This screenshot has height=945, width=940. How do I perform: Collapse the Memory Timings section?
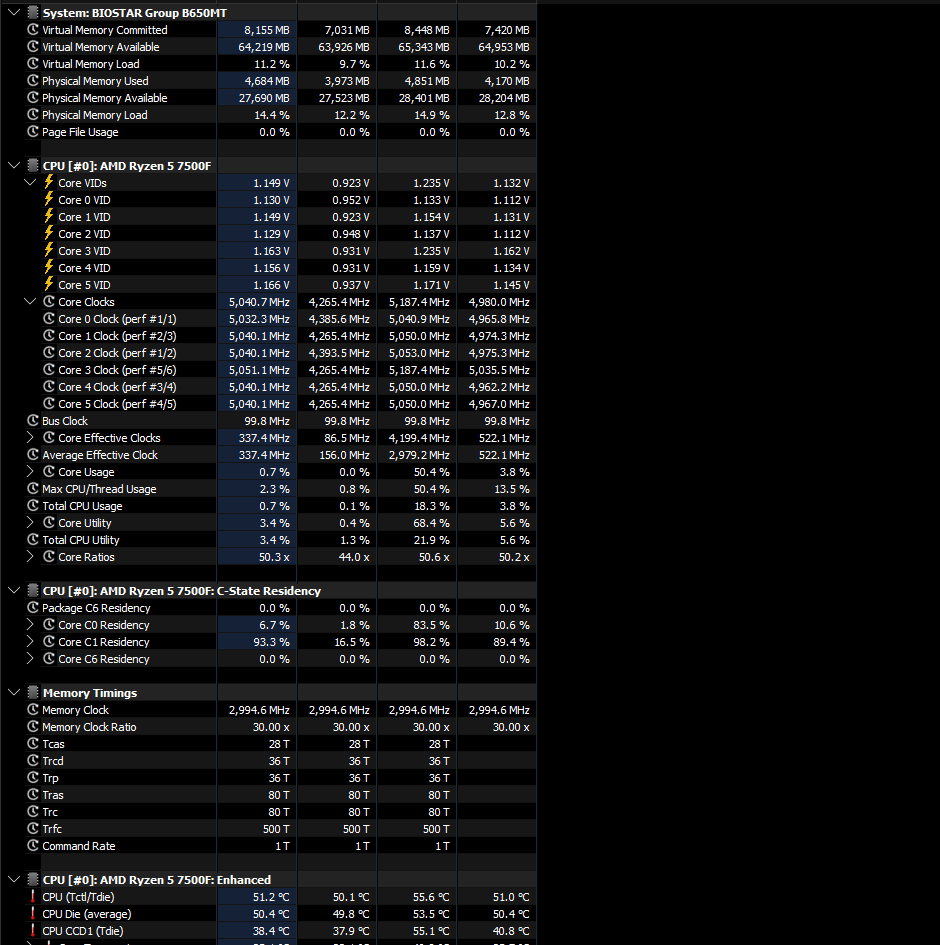point(14,692)
